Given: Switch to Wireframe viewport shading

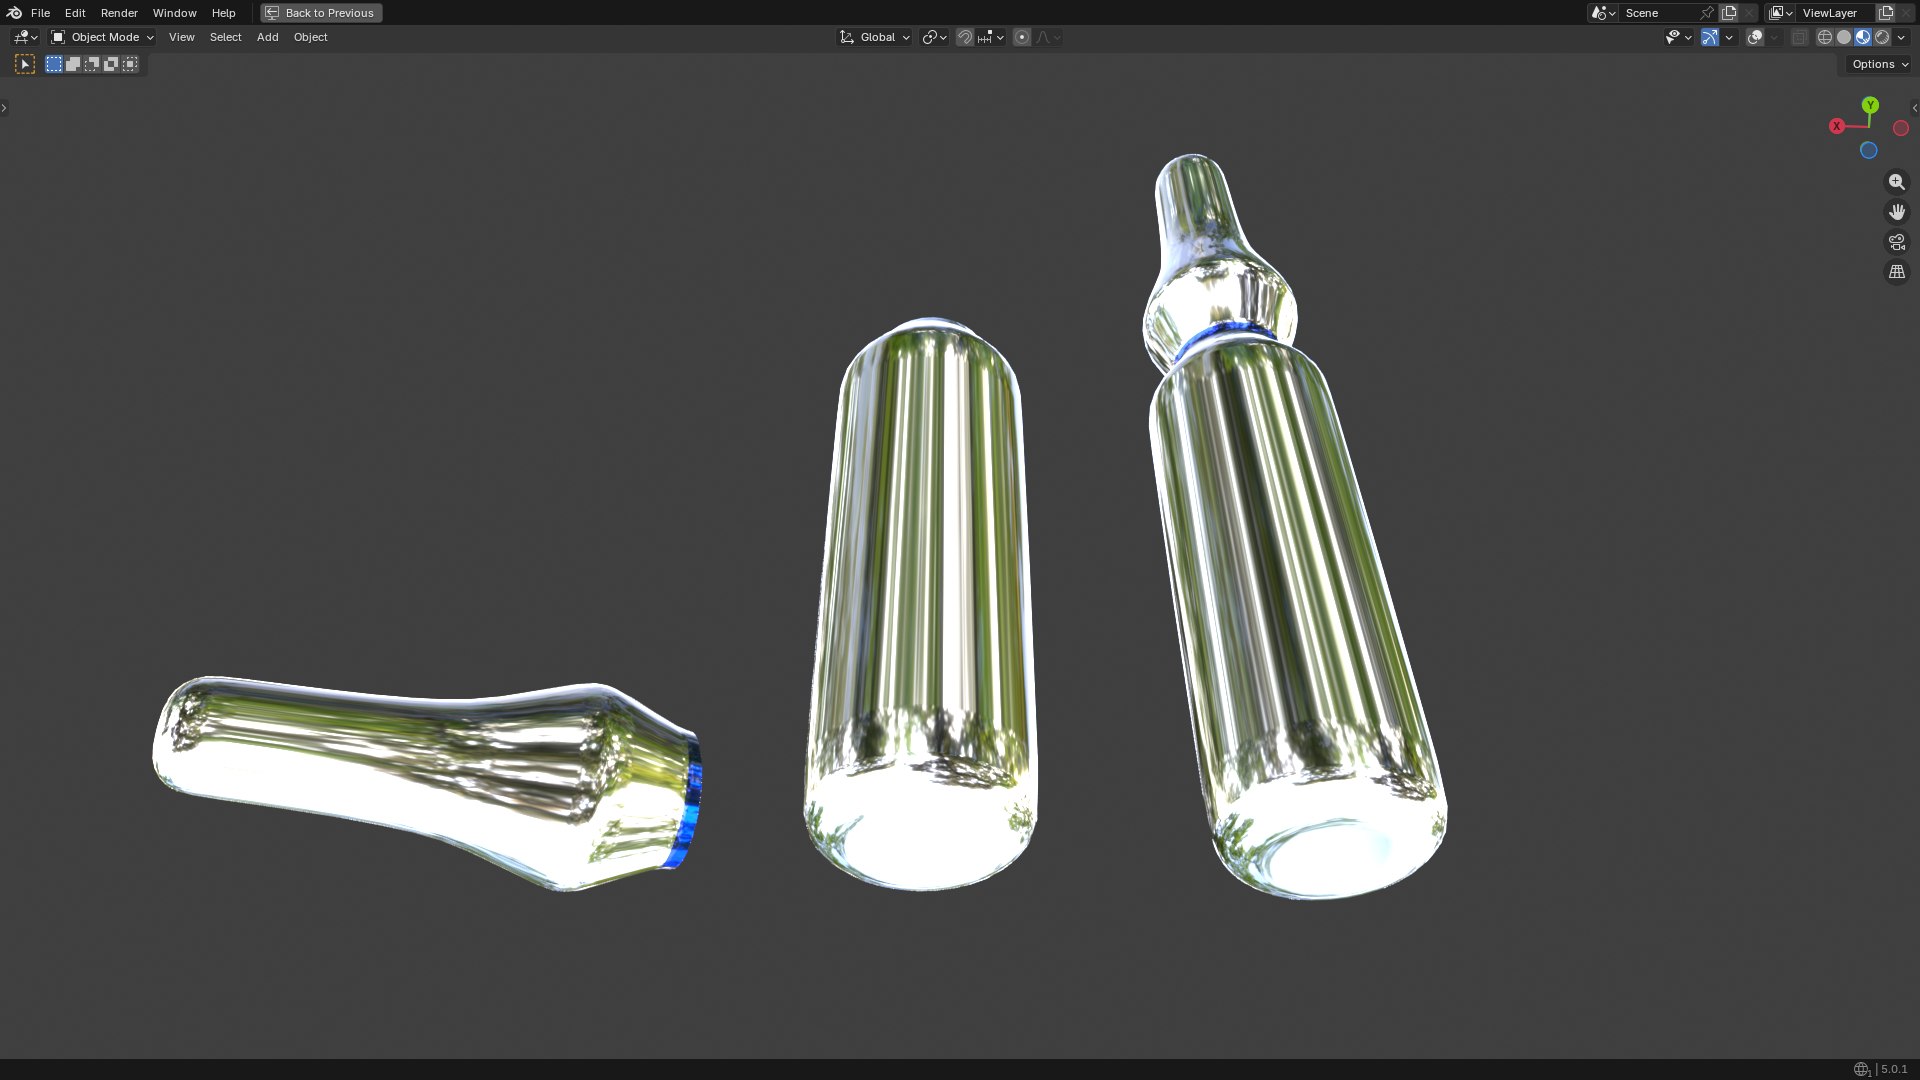Looking at the screenshot, I should click(1824, 37).
